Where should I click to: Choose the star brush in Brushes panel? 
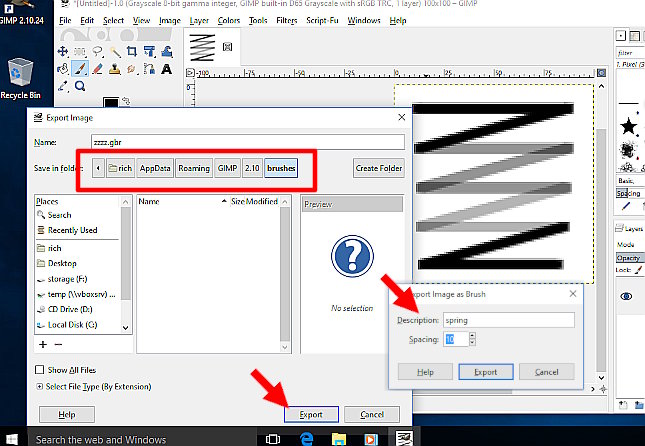tap(628, 126)
